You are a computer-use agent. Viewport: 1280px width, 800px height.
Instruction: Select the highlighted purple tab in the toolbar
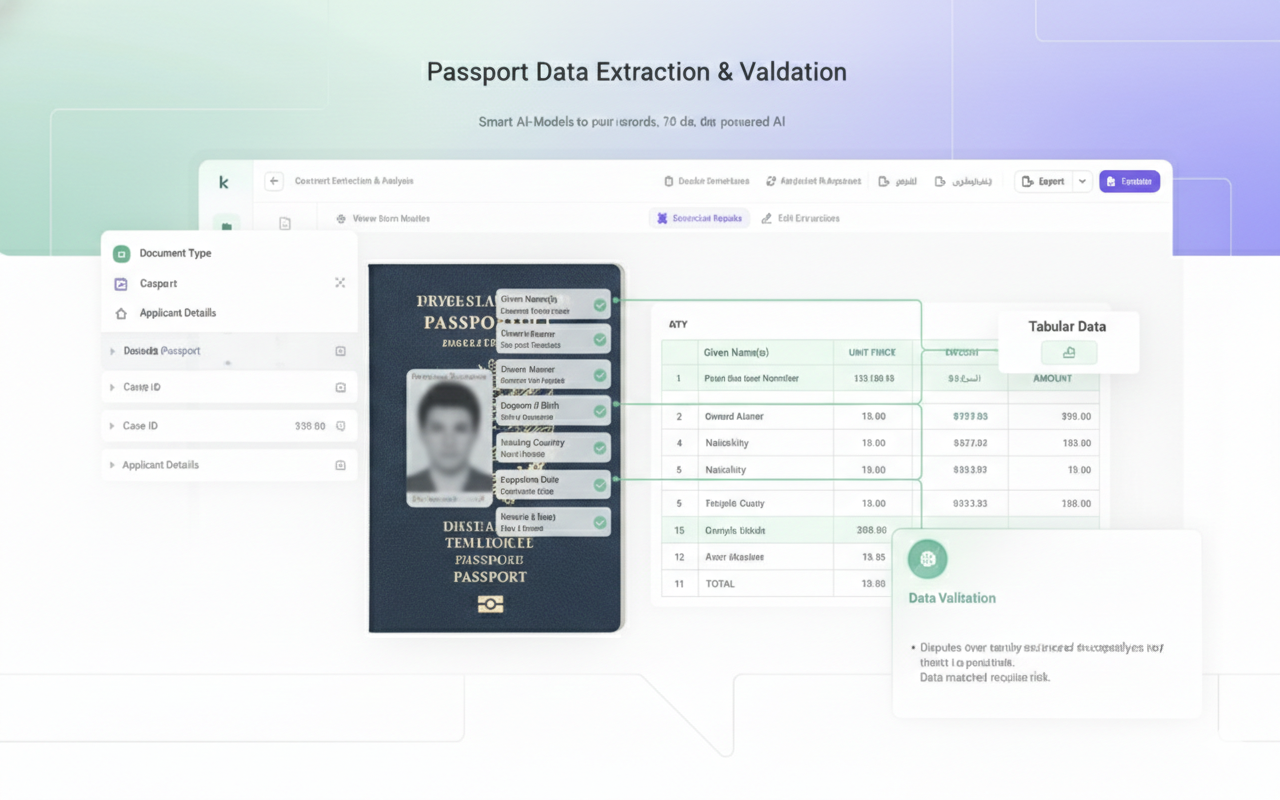point(699,218)
